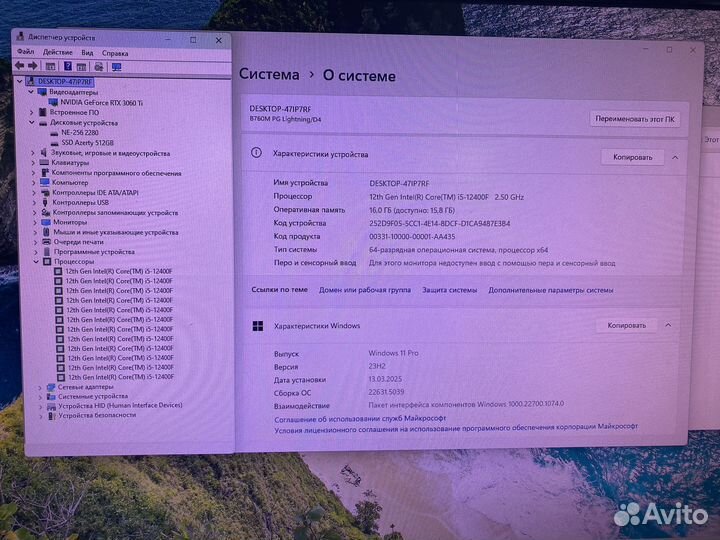Click the Windows 11 Pro edition value
This screenshot has height=540, width=720.
point(394,353)
